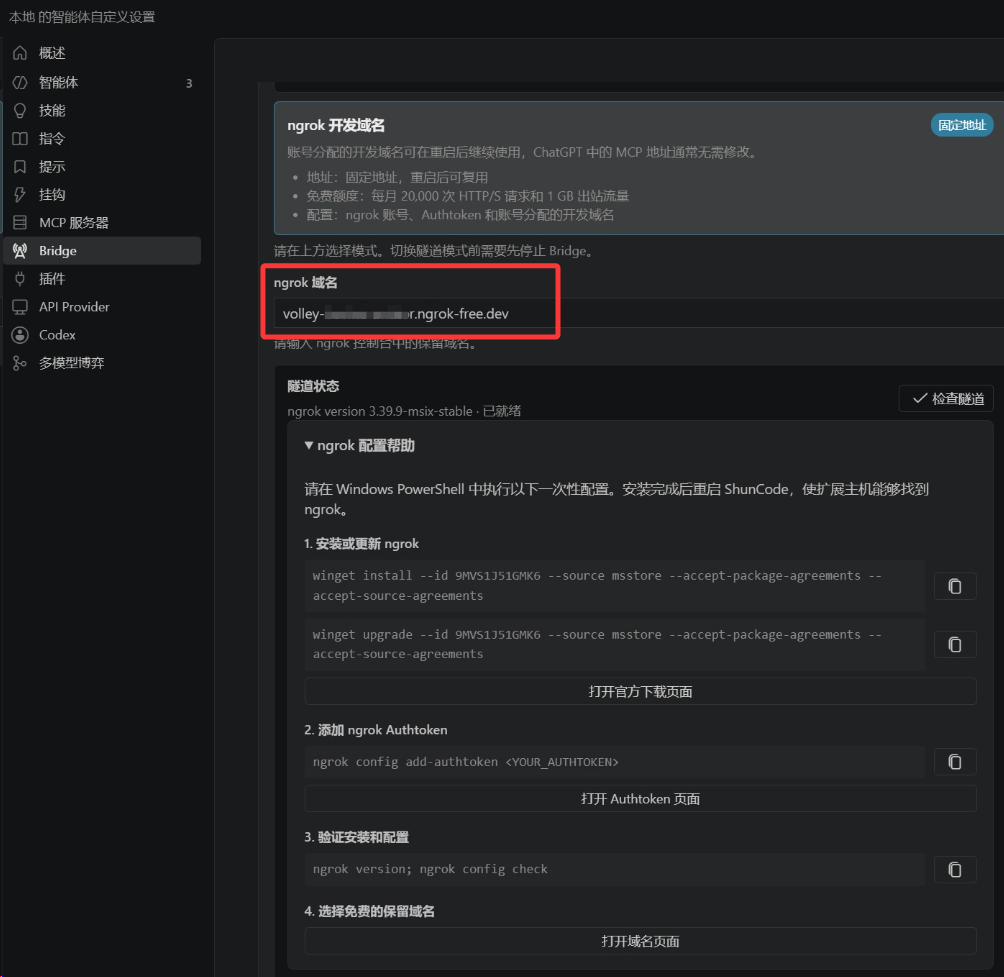This screenshot has height=977, width=1004.
Task: Click the API Provider monitor icon
Action: (x=20, y=307)
